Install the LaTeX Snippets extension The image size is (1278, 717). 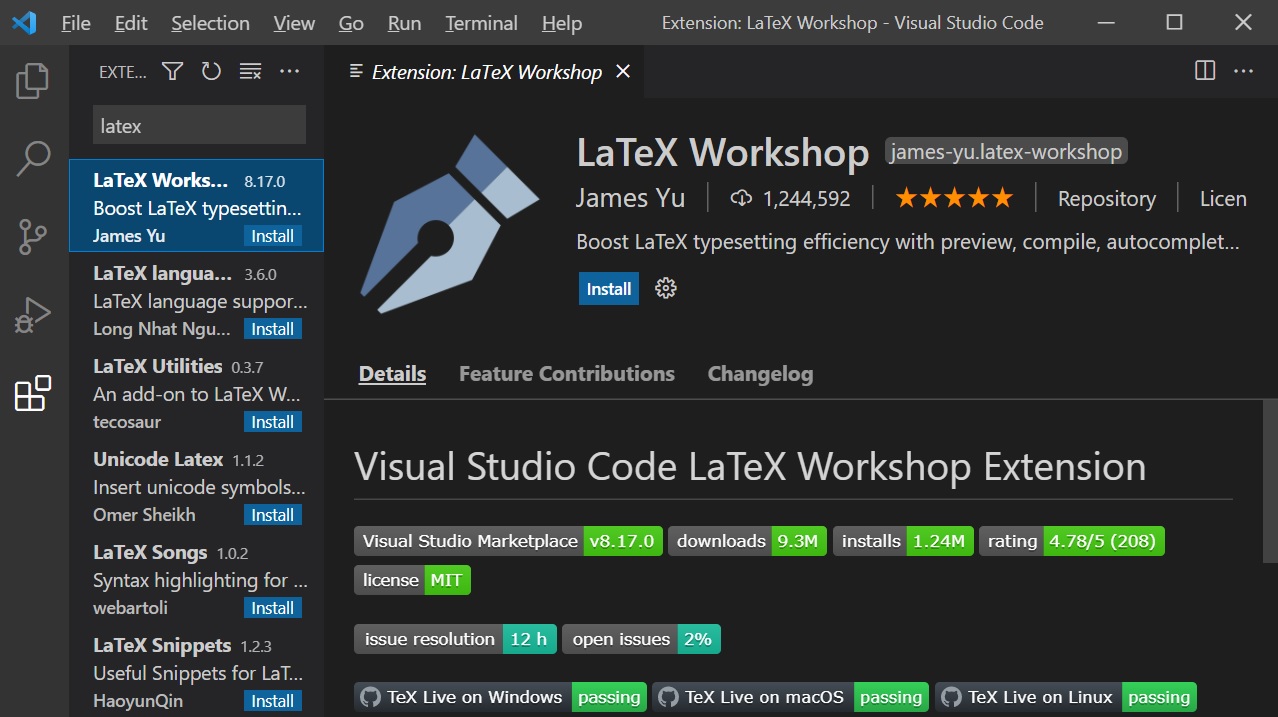pyautogui.click(x=272, y=701)
